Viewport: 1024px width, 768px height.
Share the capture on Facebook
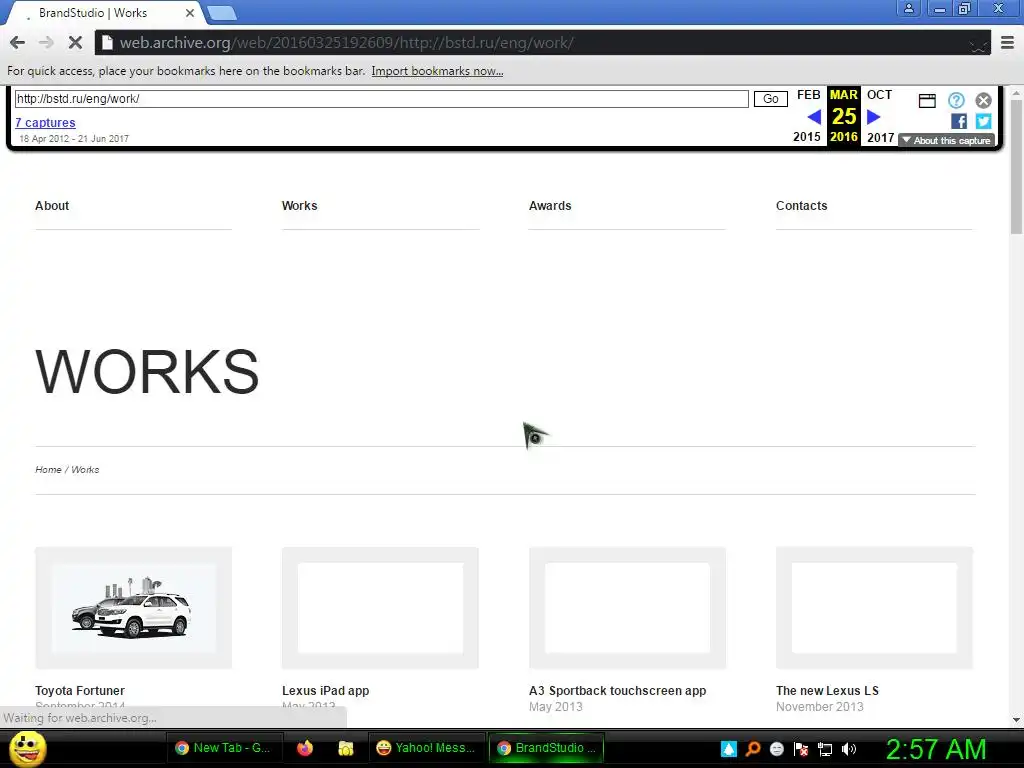(959, 121)
